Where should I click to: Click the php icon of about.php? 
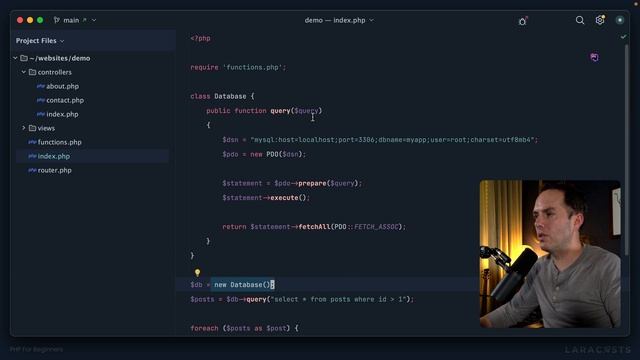(x=40, y=86)
